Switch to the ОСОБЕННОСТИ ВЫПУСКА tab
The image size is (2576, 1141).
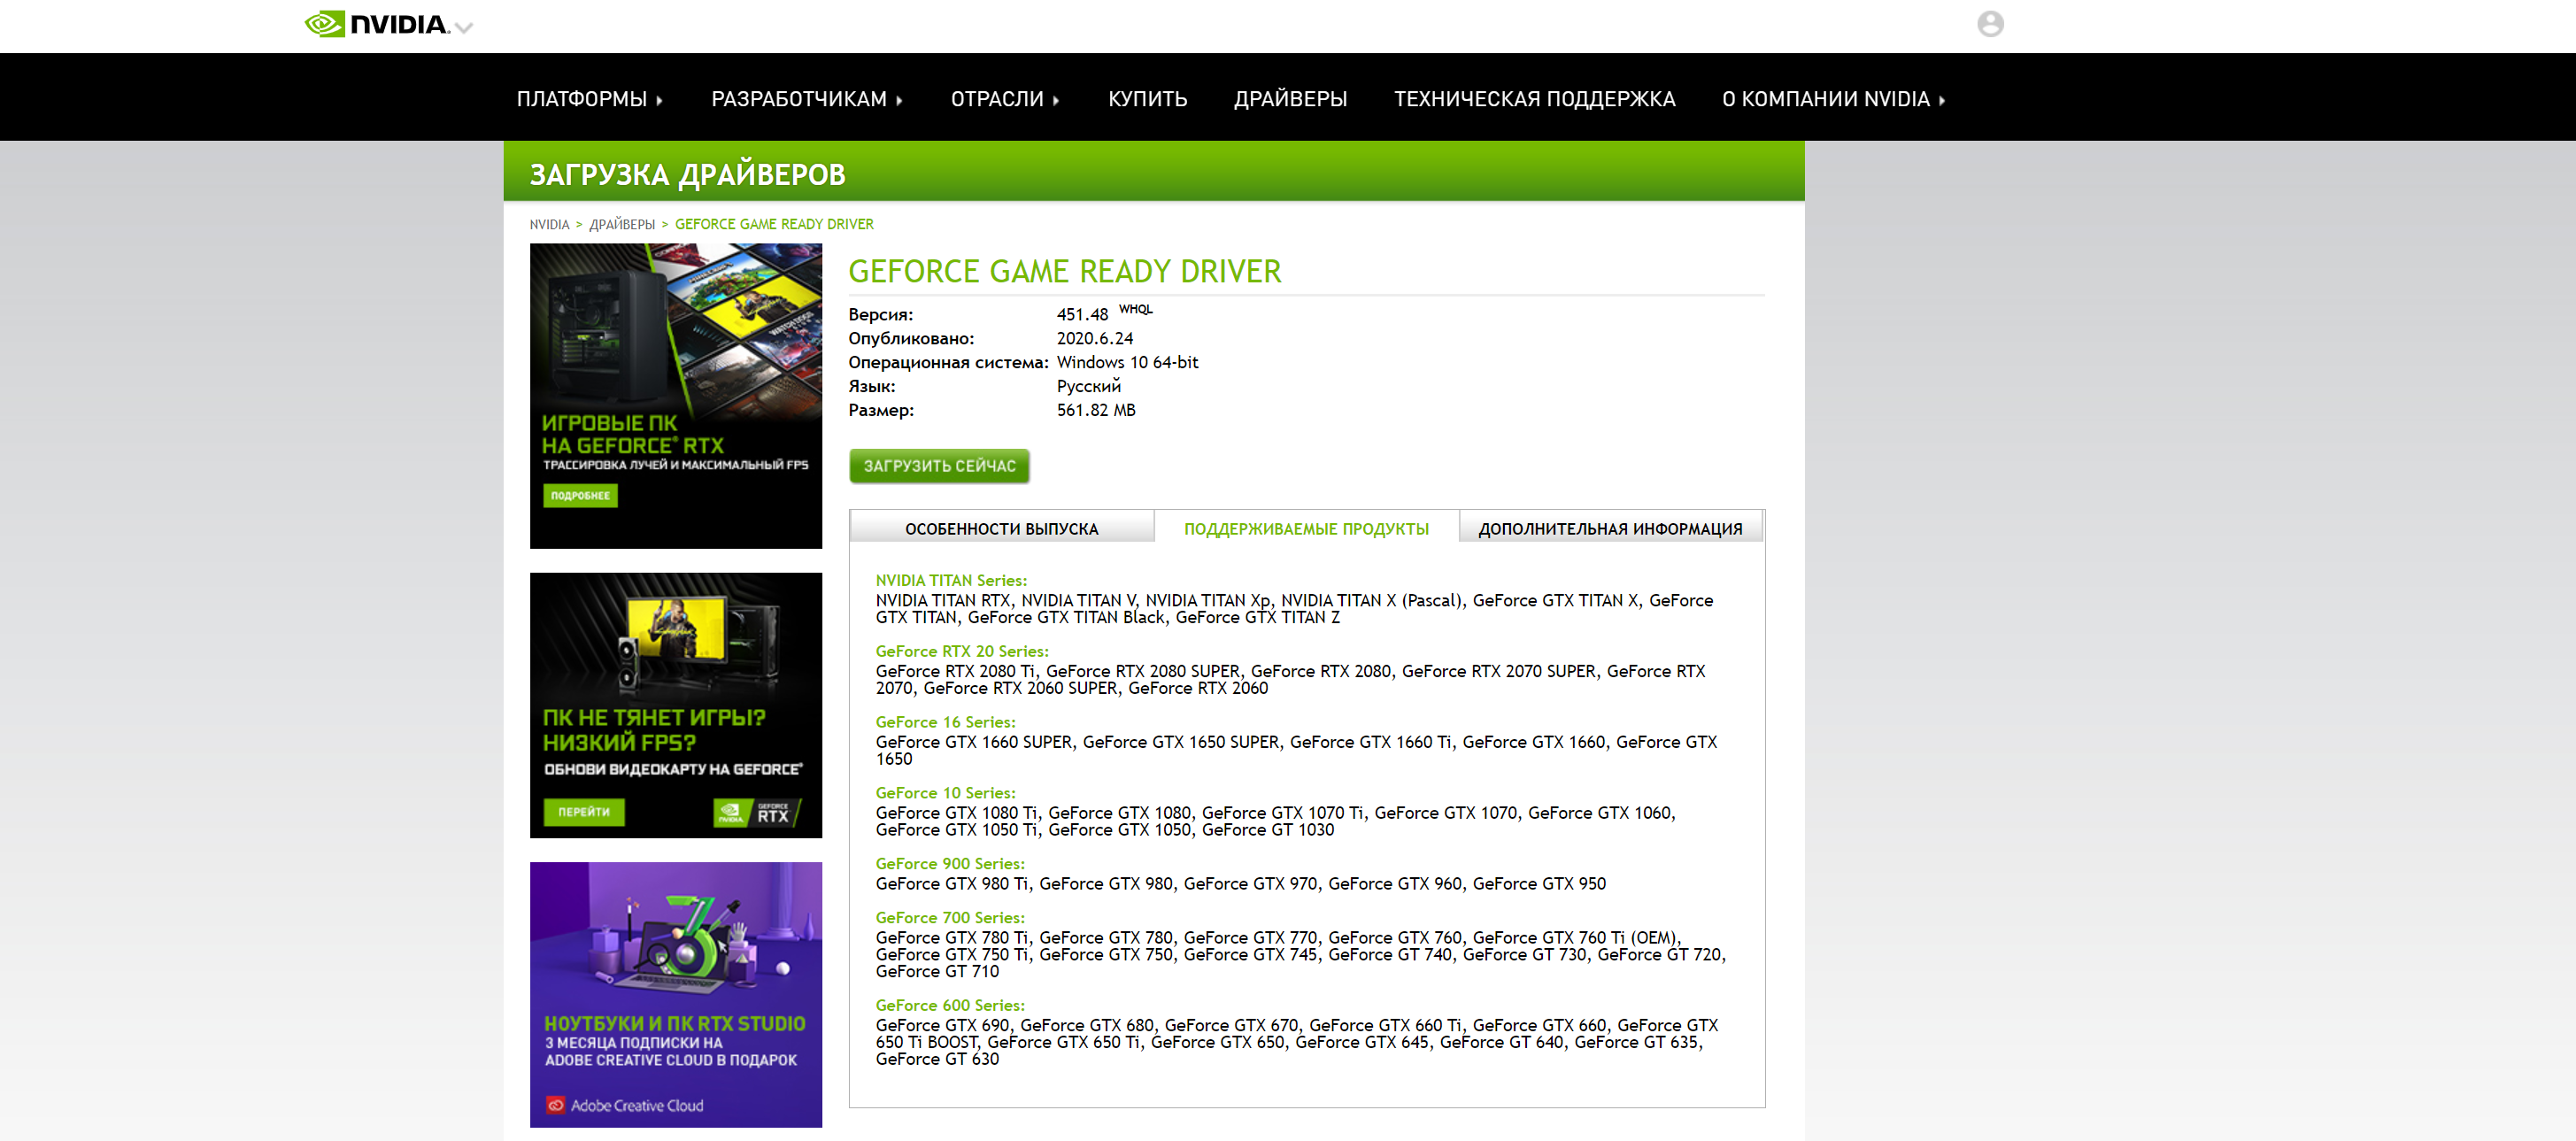[x=1001, y=528]
